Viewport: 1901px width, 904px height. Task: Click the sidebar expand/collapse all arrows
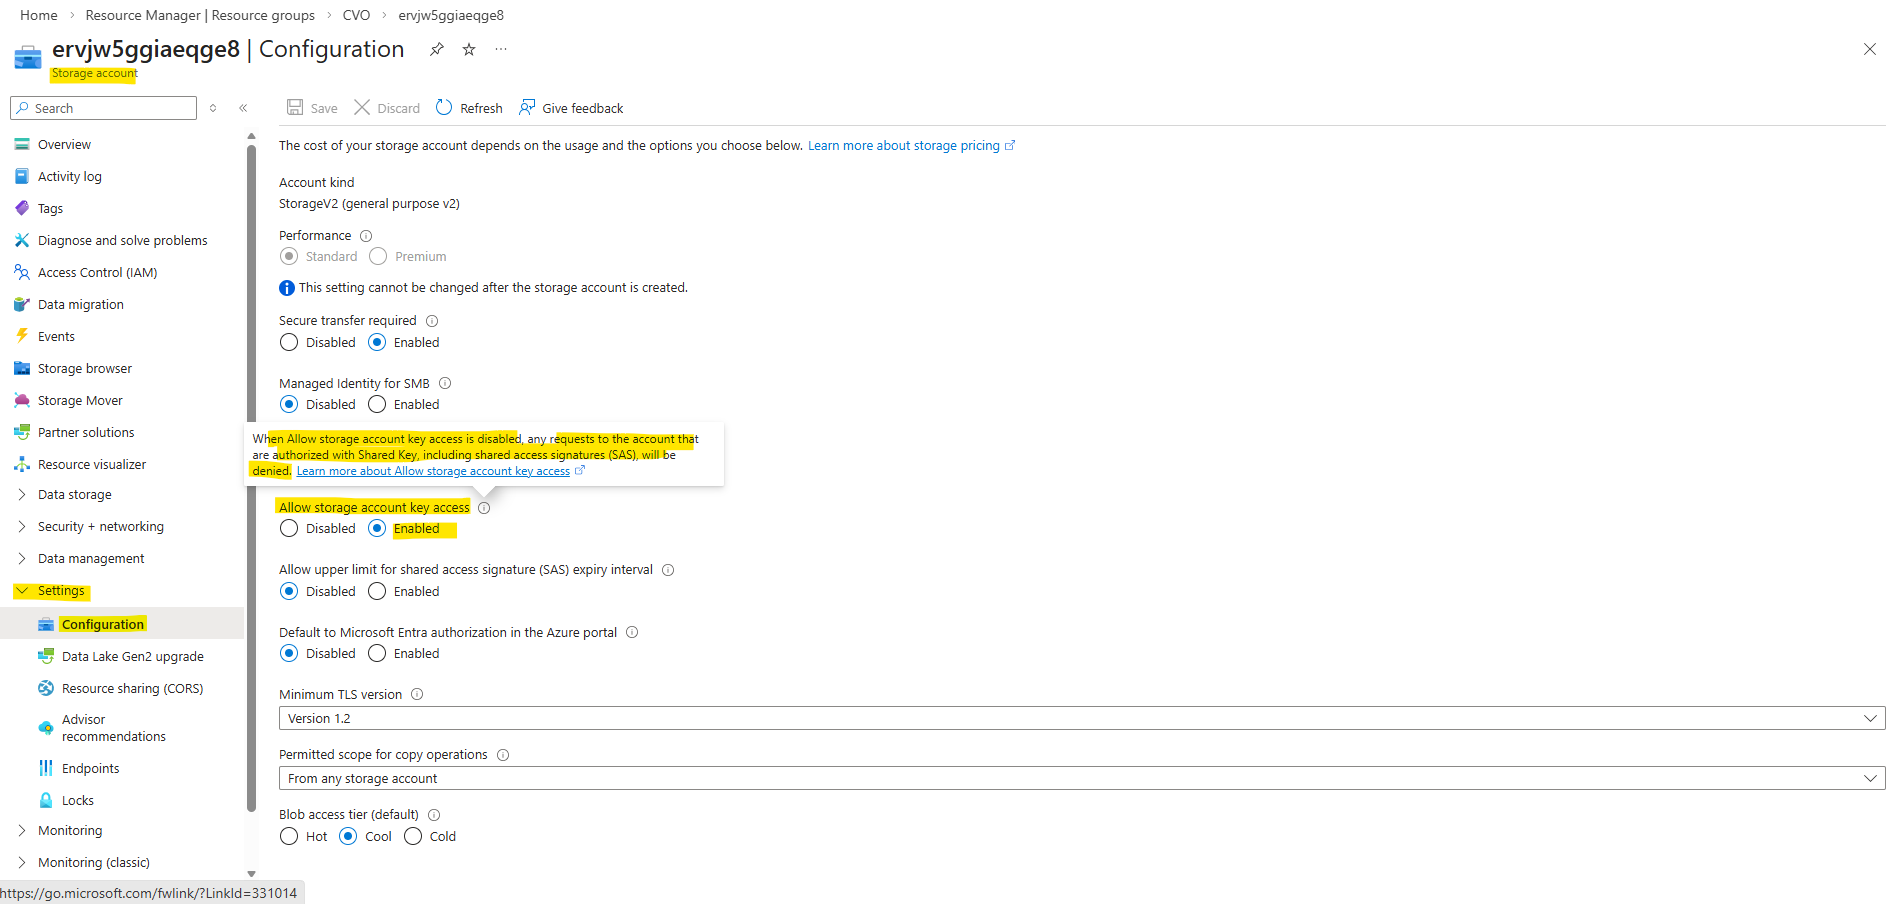[213, 108]
